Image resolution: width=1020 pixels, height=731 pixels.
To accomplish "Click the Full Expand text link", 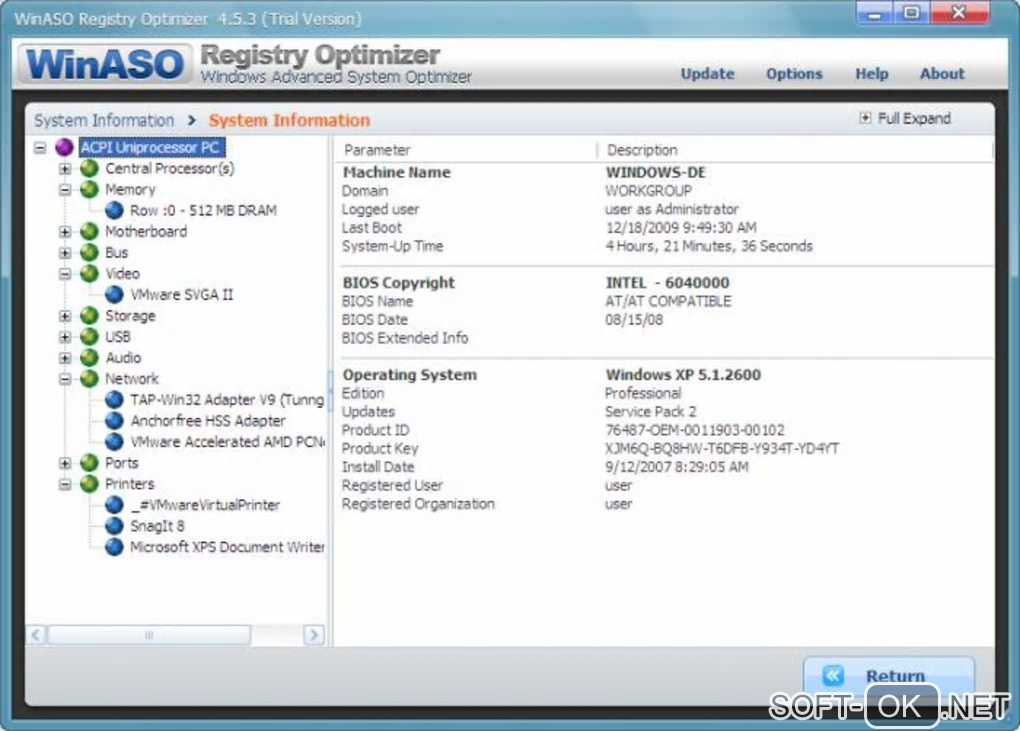I will click(914, 118).
